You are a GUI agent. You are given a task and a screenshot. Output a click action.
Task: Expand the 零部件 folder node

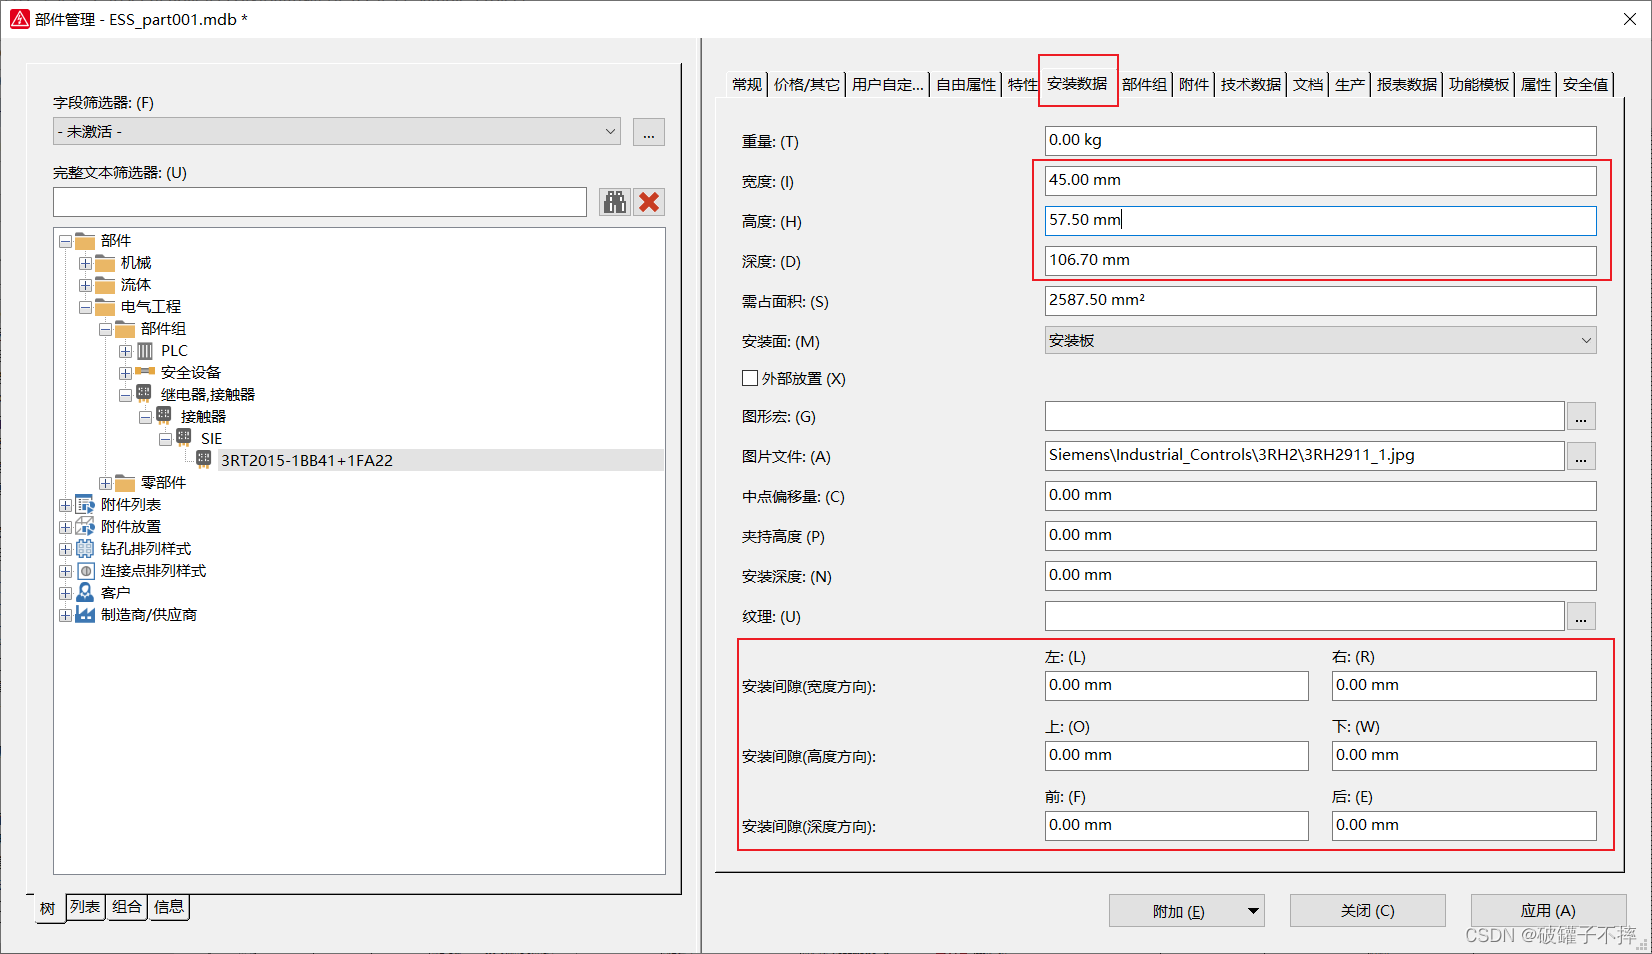[105, 483]
